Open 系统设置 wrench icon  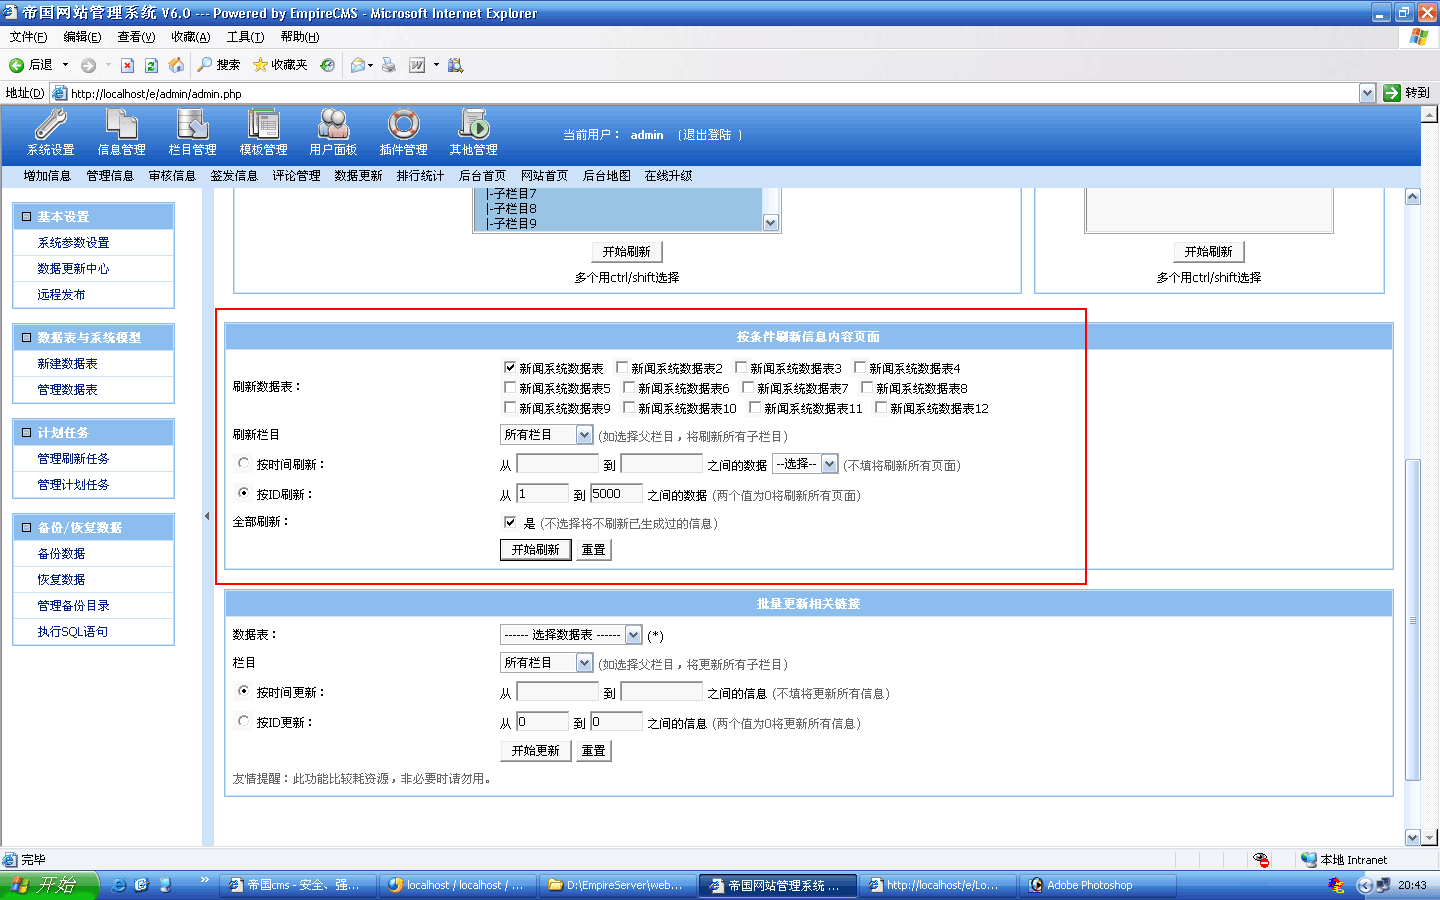(50, 125)
